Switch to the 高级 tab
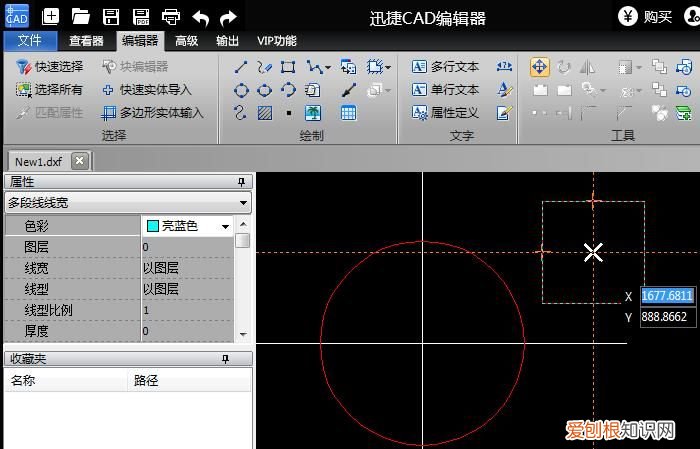700x449 pixels. tap(187, 41)
